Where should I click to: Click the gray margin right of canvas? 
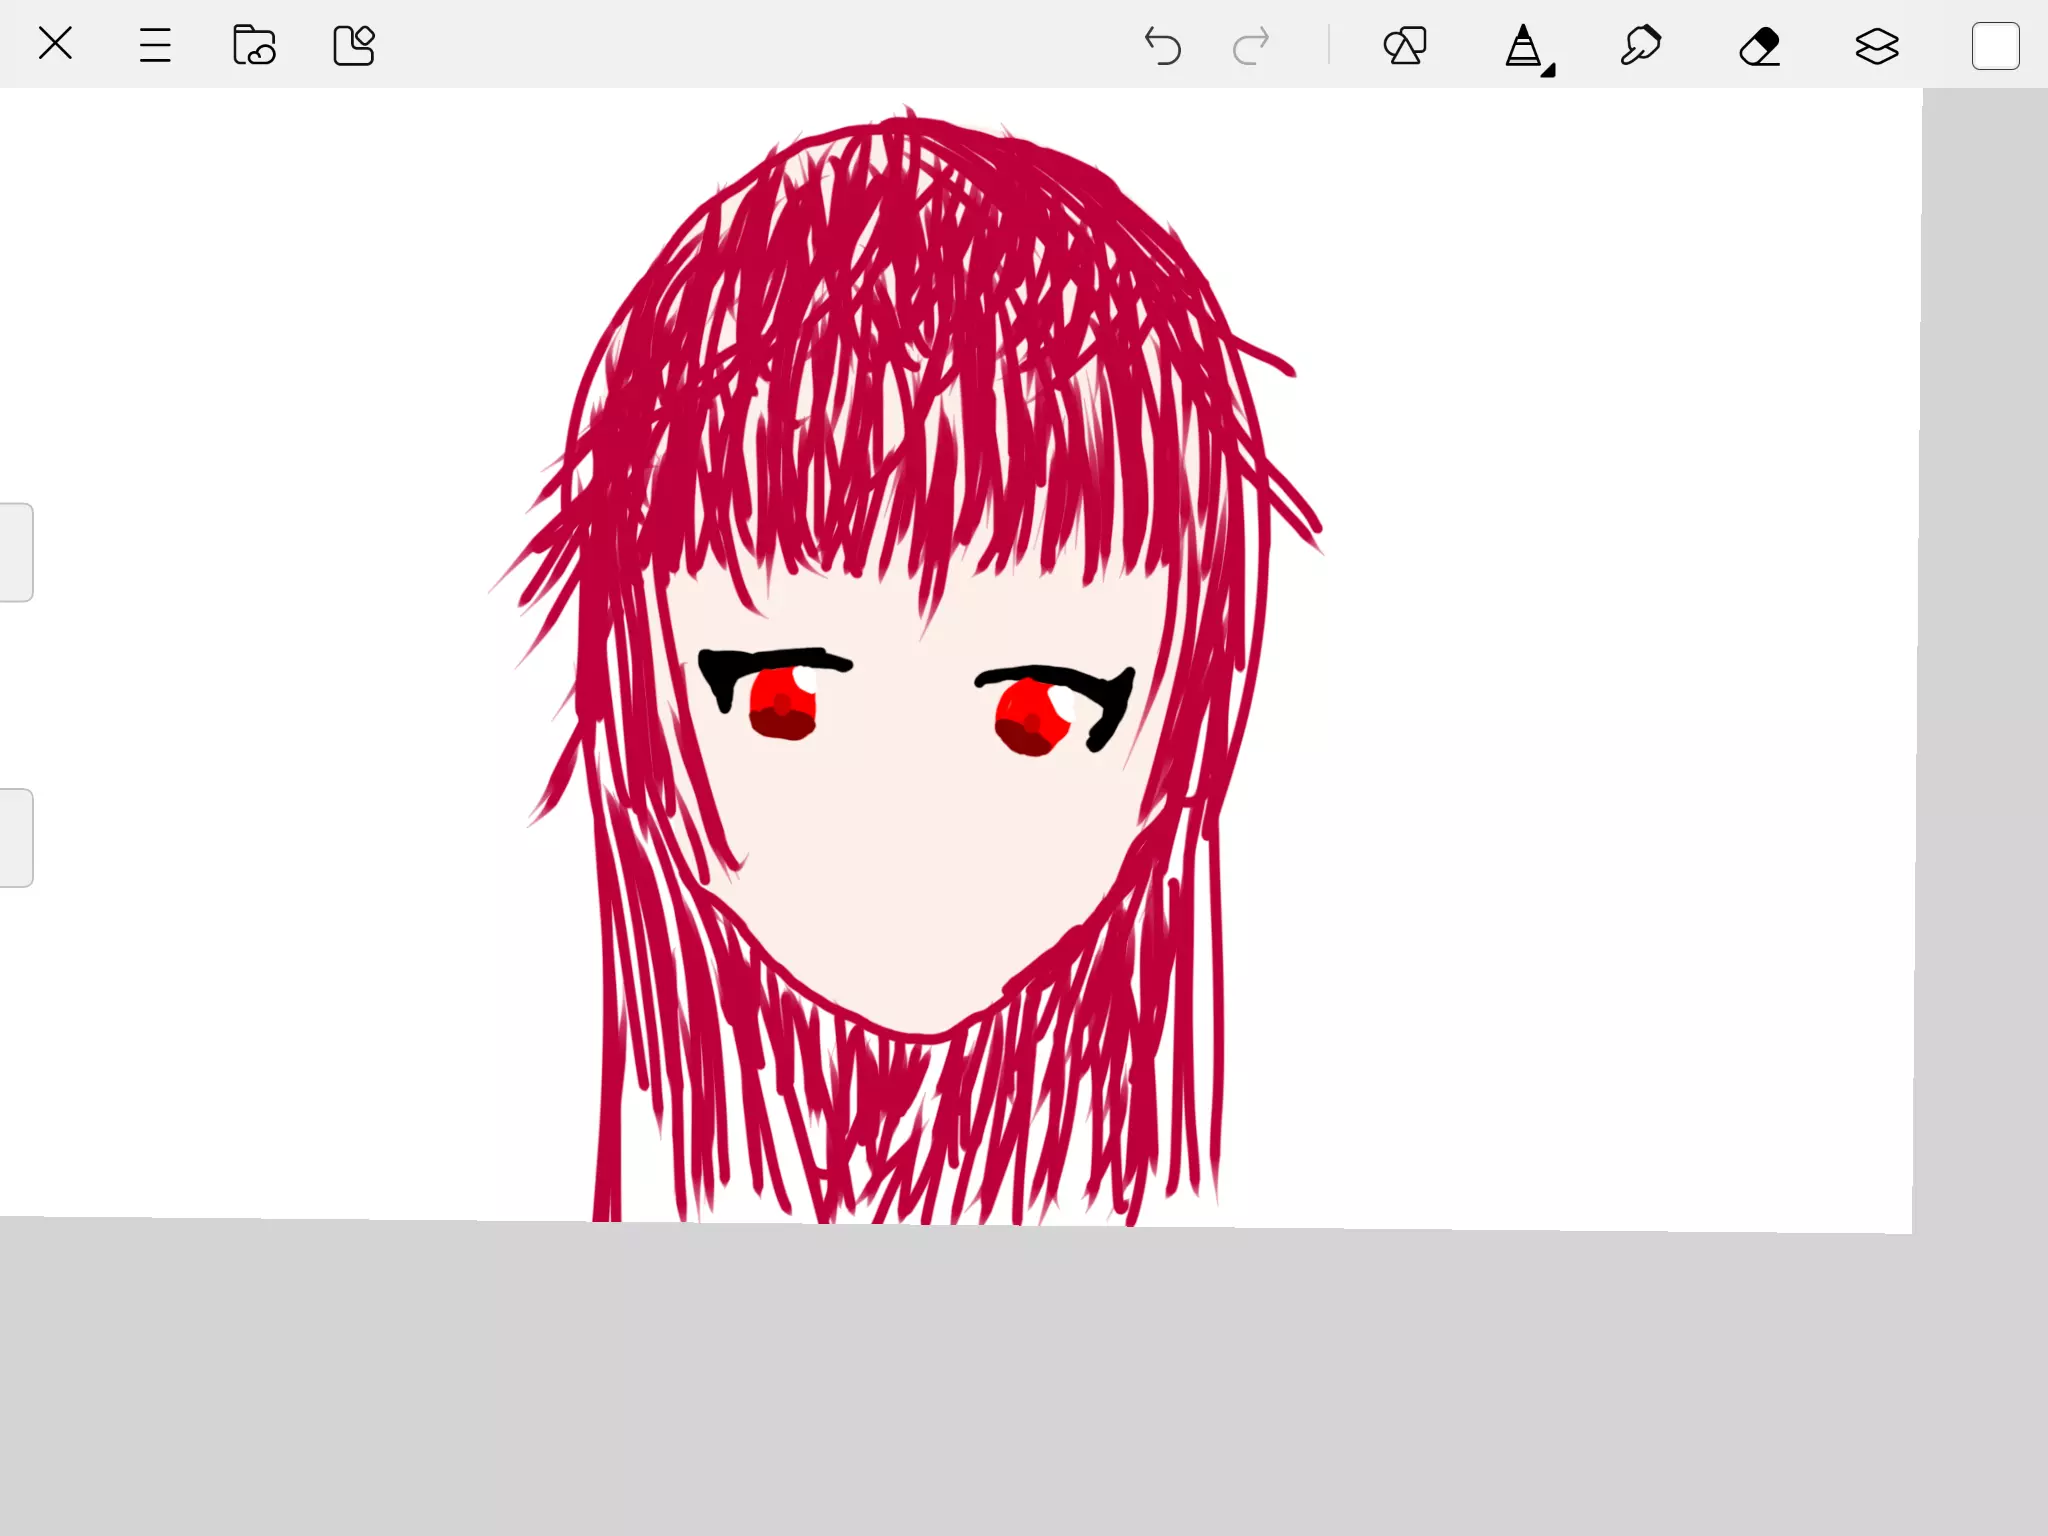tap(1985, 650)
